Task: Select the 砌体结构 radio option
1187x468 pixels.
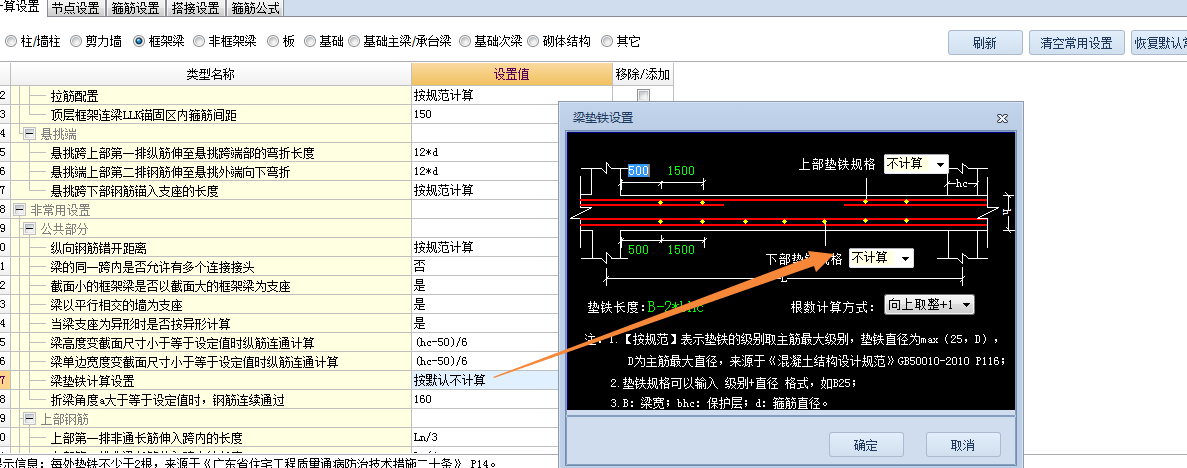Action: pyautogui.click(x=533, y=42)
